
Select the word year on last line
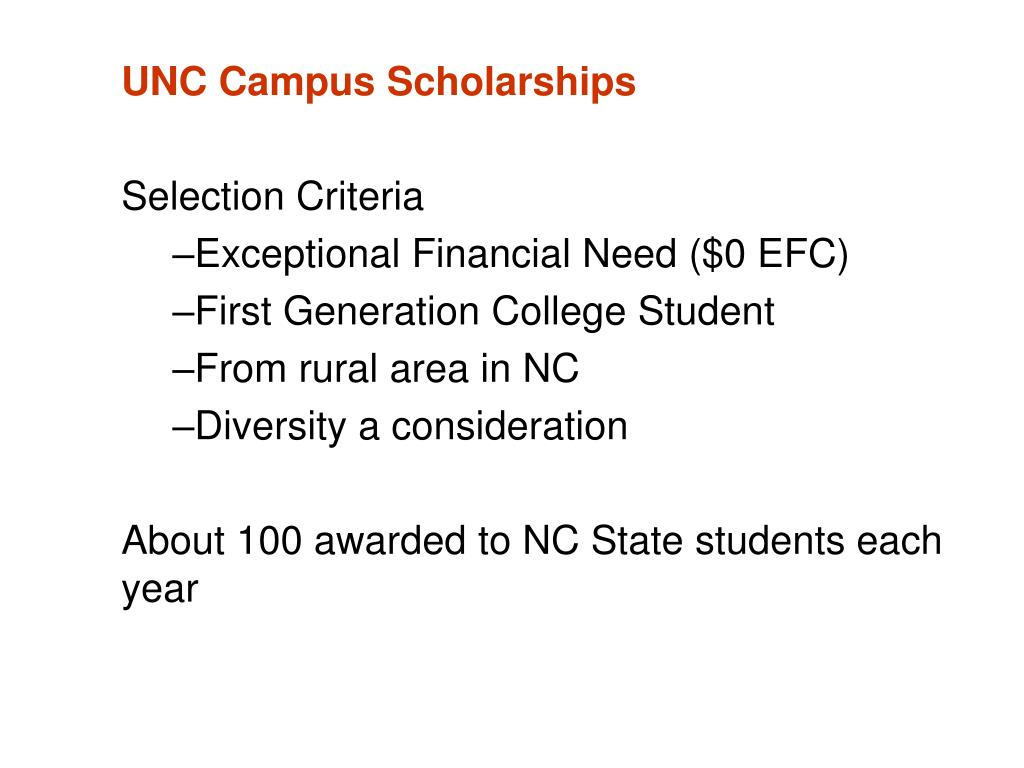click(160, 591)
